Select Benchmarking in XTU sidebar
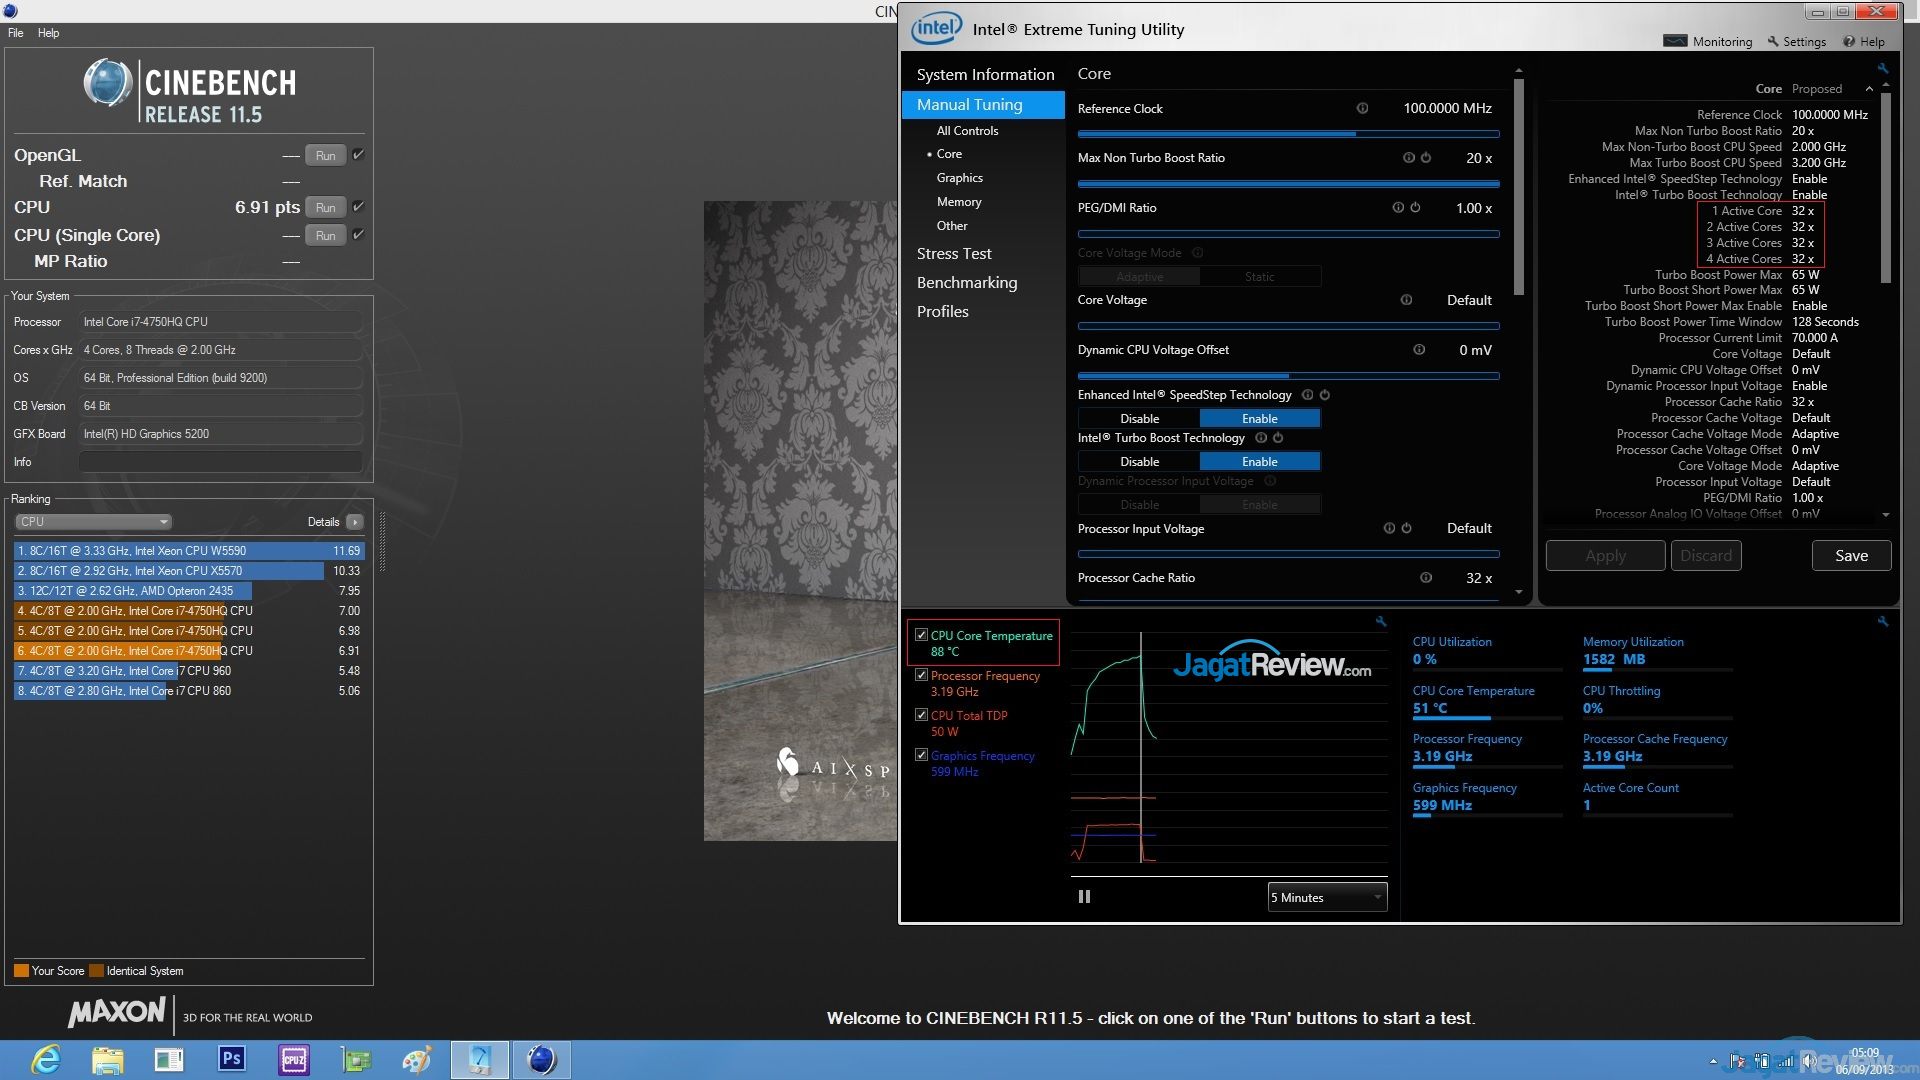The height and width of the screenshot is (1080, 1920). click(x=967, y=283)
